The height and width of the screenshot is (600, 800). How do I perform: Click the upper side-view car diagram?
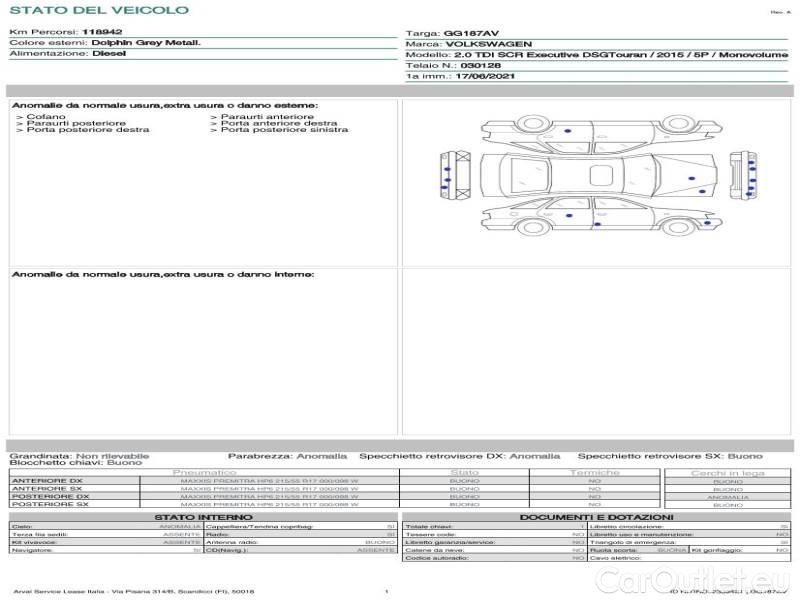click(602, 134)
